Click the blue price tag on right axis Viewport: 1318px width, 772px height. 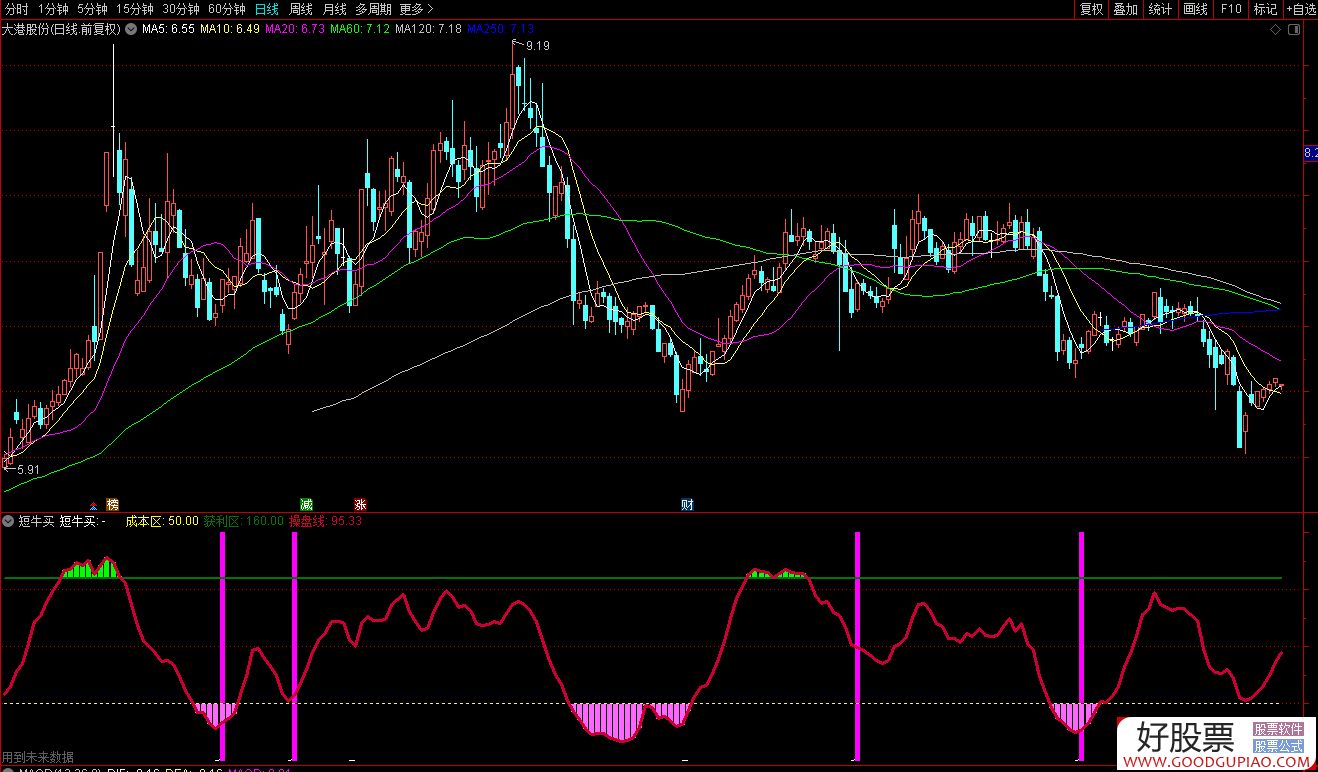pos(1311,153)
